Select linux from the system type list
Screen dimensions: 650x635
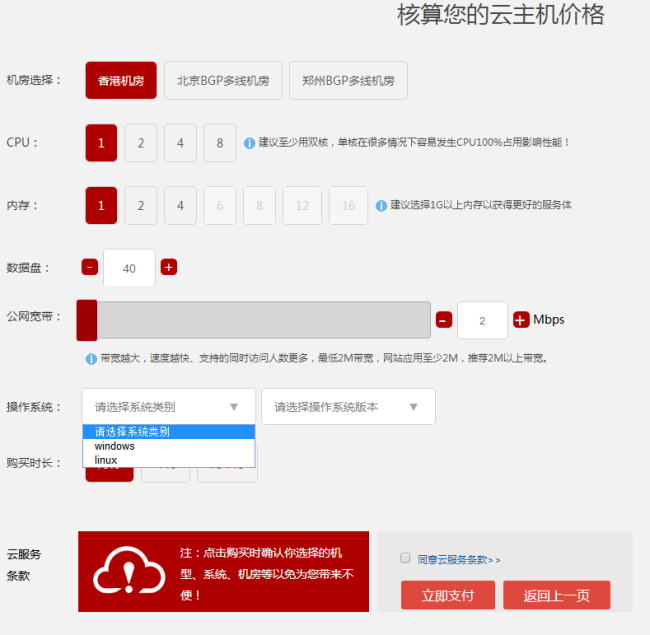pyautogui.click(x=106, y=460)
